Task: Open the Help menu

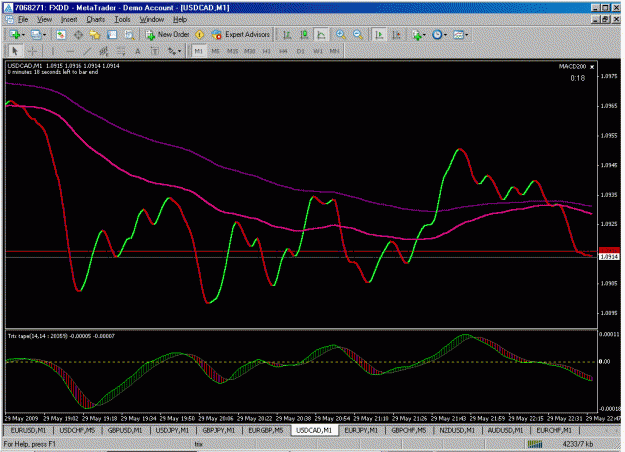Action: pyautogui.click(x=180, y=20)
